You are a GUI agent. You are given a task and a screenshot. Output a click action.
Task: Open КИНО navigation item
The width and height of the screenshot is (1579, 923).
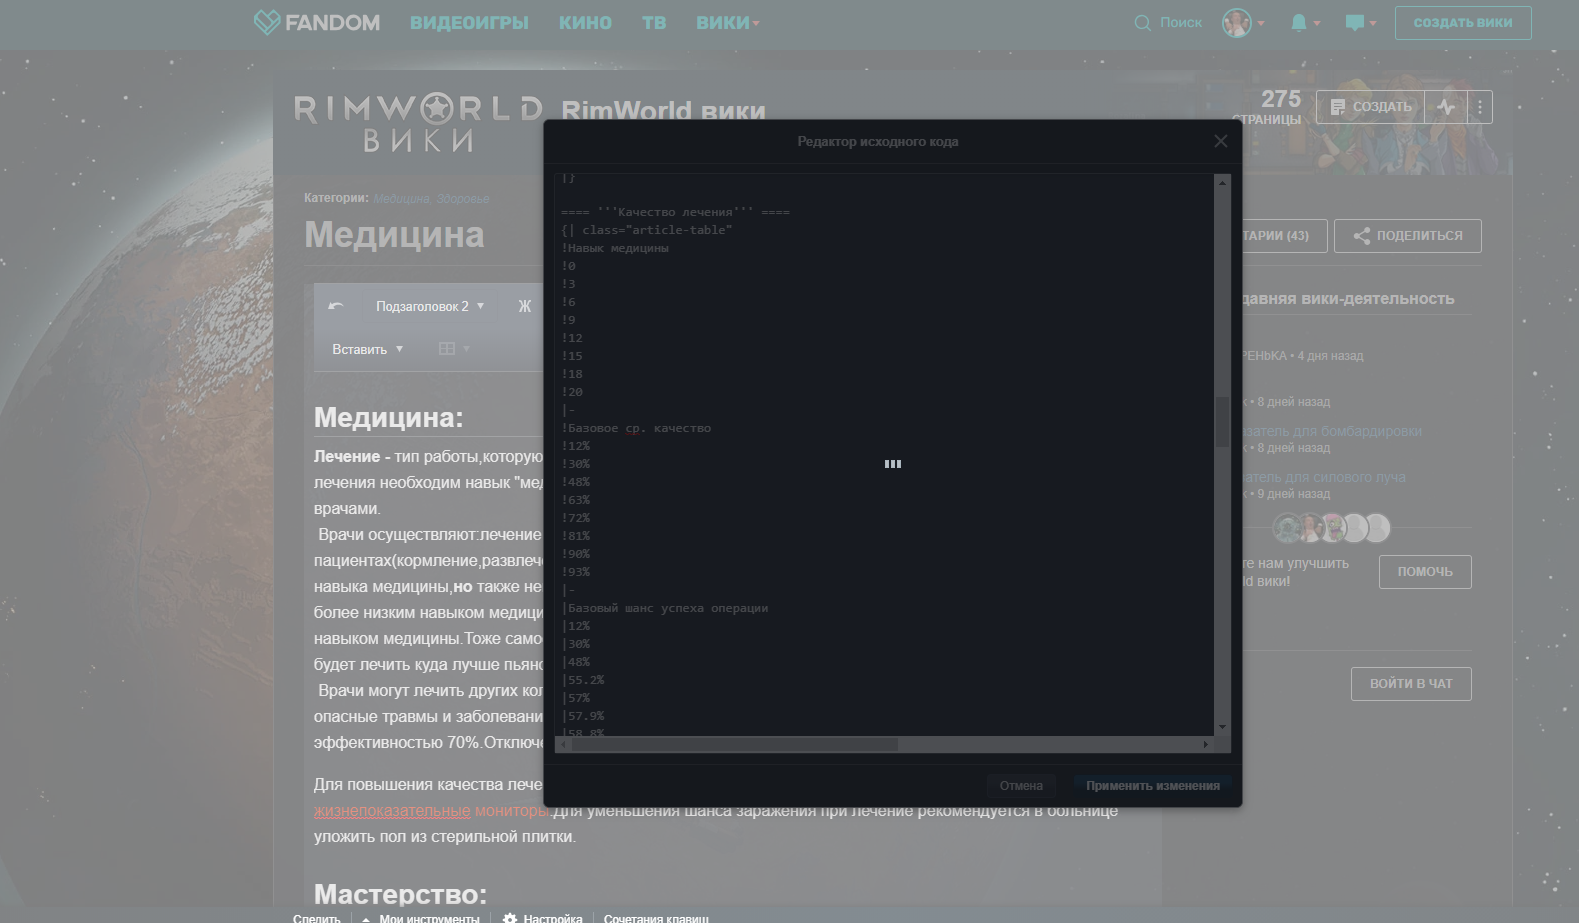(x=585, y=22)
